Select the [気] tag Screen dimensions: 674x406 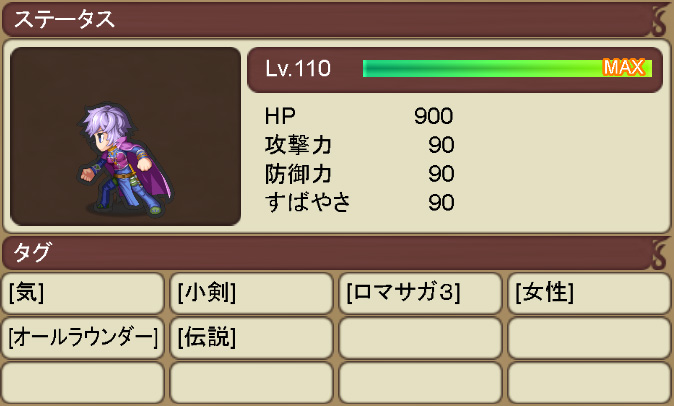tap(83, 293)
